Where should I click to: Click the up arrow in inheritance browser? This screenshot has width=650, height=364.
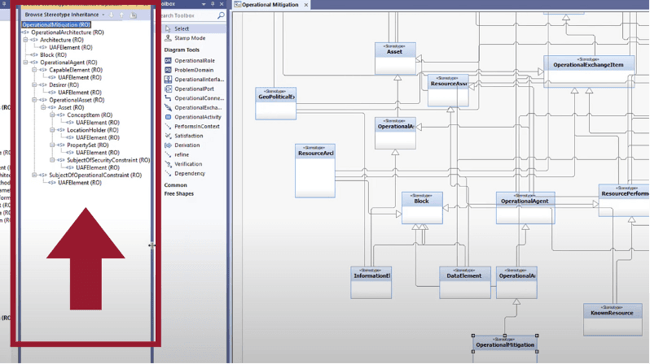pyautogui.click(x=121, y=15)
